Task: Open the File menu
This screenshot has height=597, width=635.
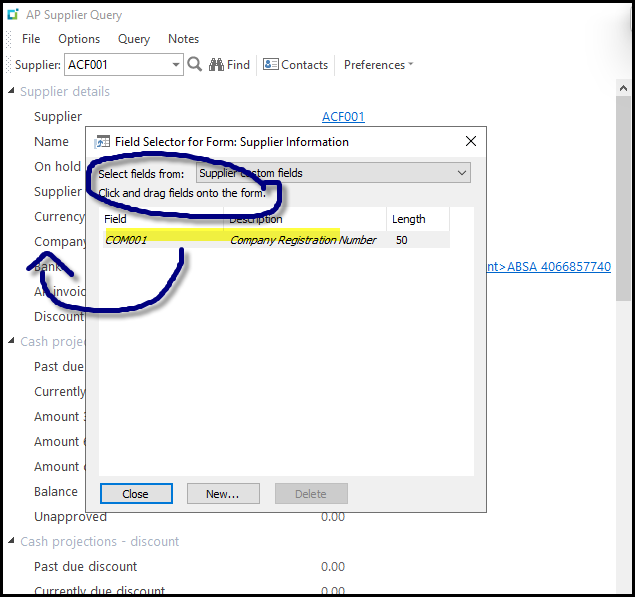Action: pyautogui.click(x=31, y=39)
